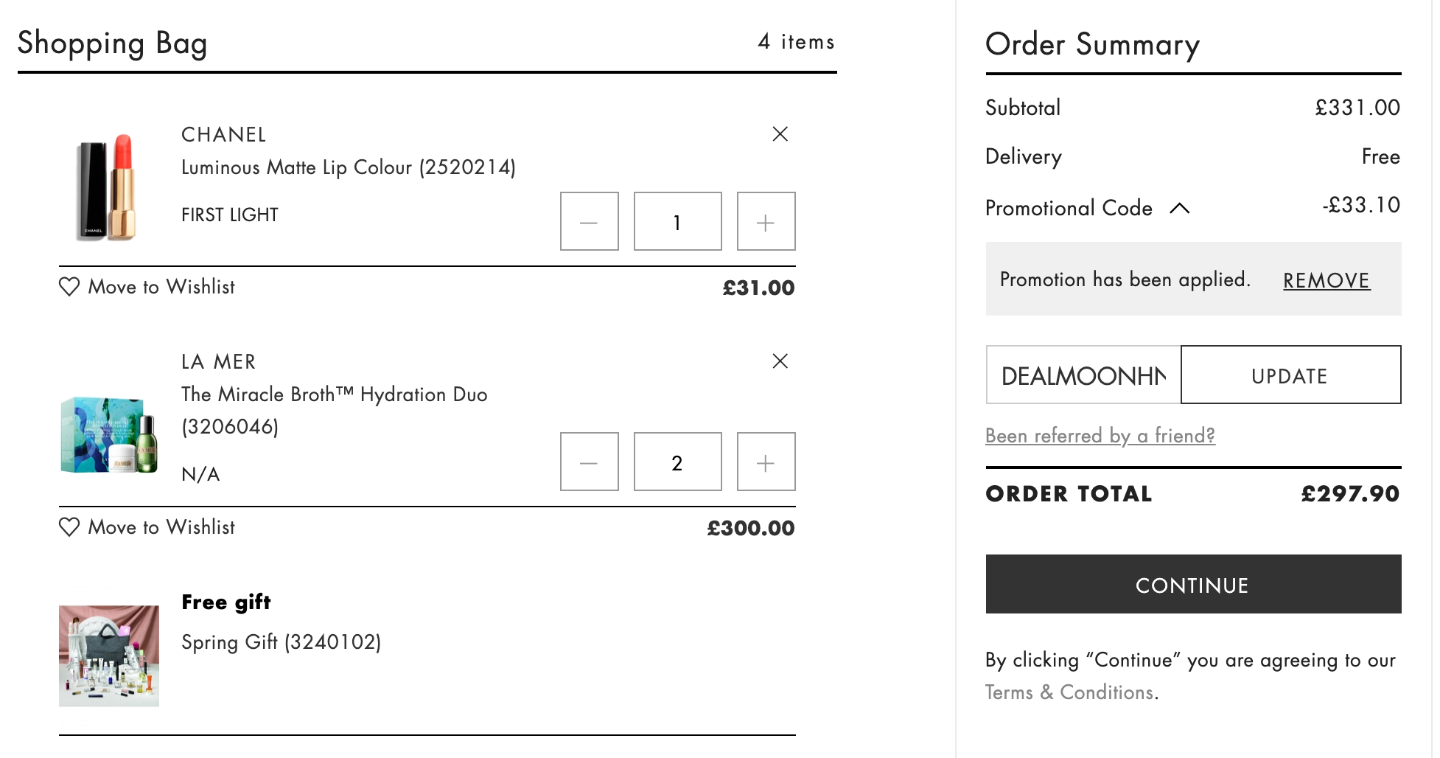1440x758 pixels.
Task: Remove La Mer Hydration Duo with X
Action: 780,361
